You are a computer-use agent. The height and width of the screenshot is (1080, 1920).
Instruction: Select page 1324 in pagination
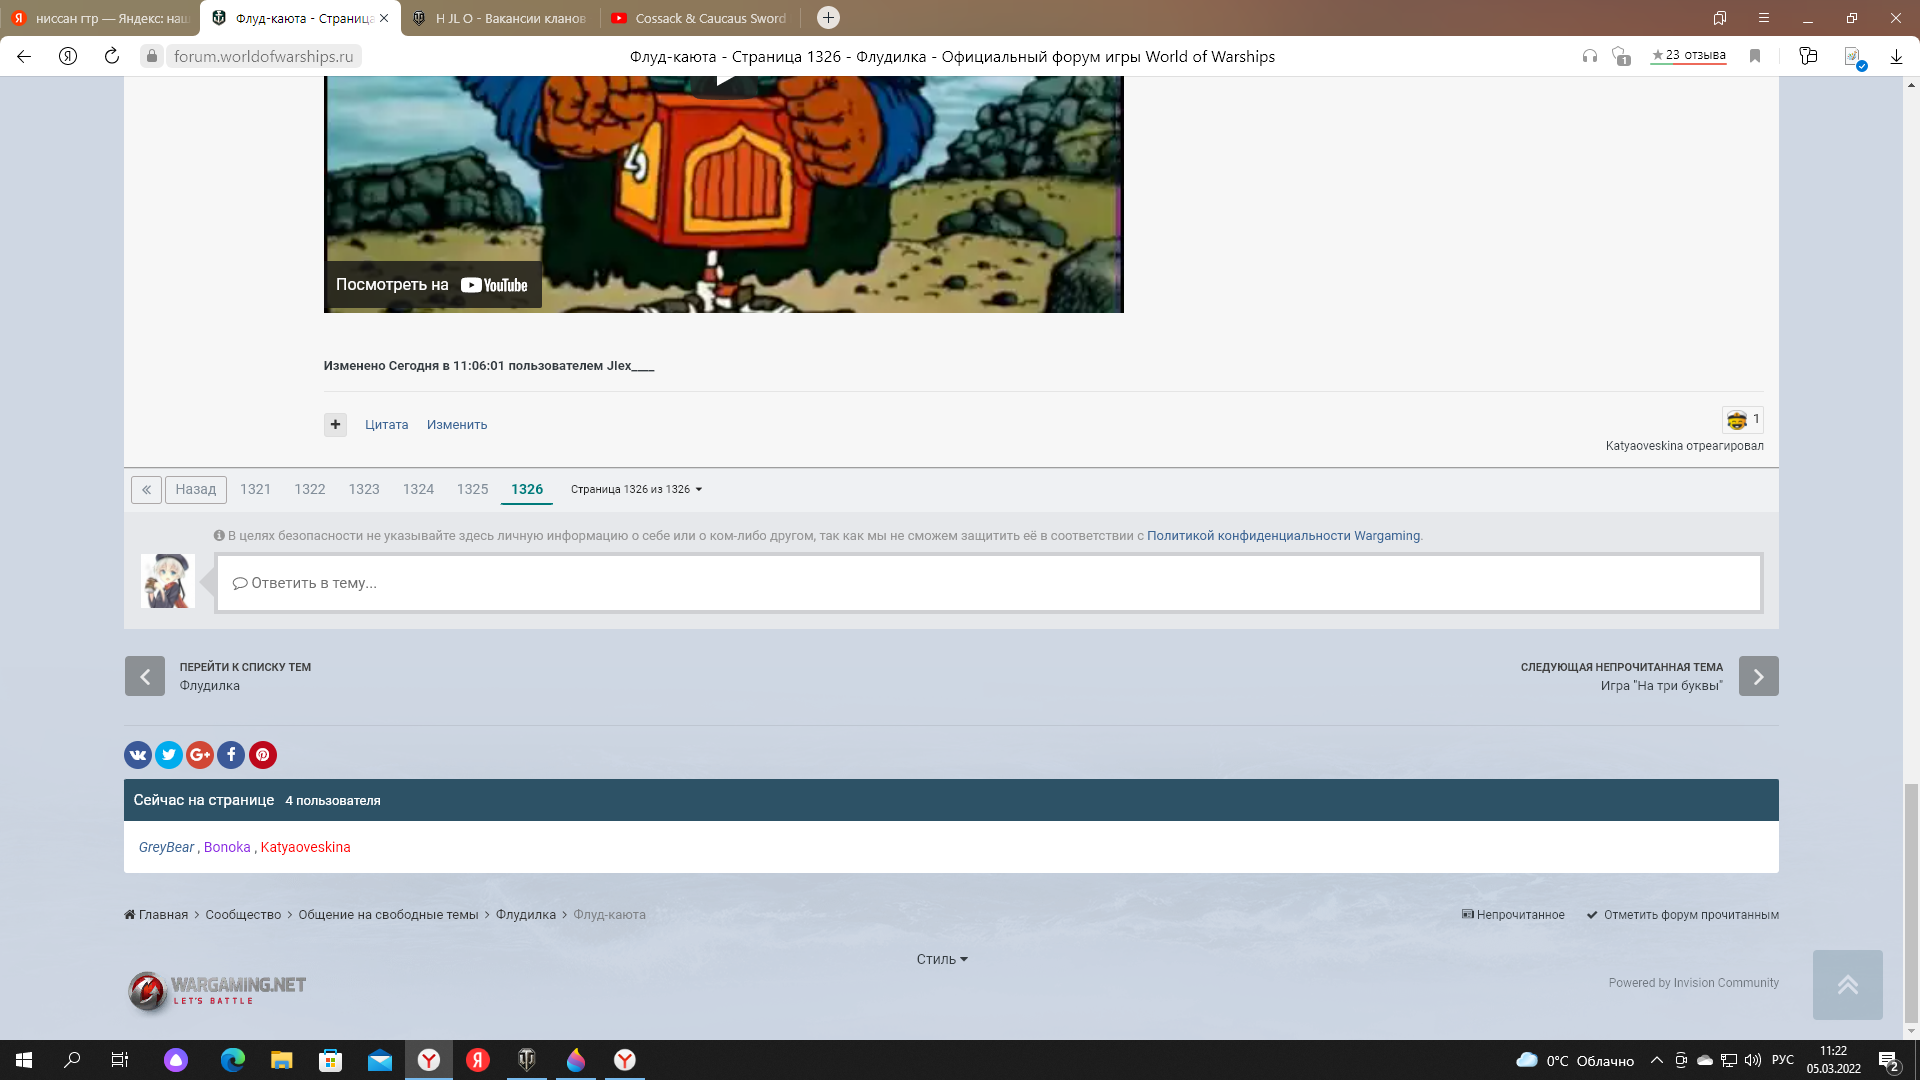click(418, 489)
